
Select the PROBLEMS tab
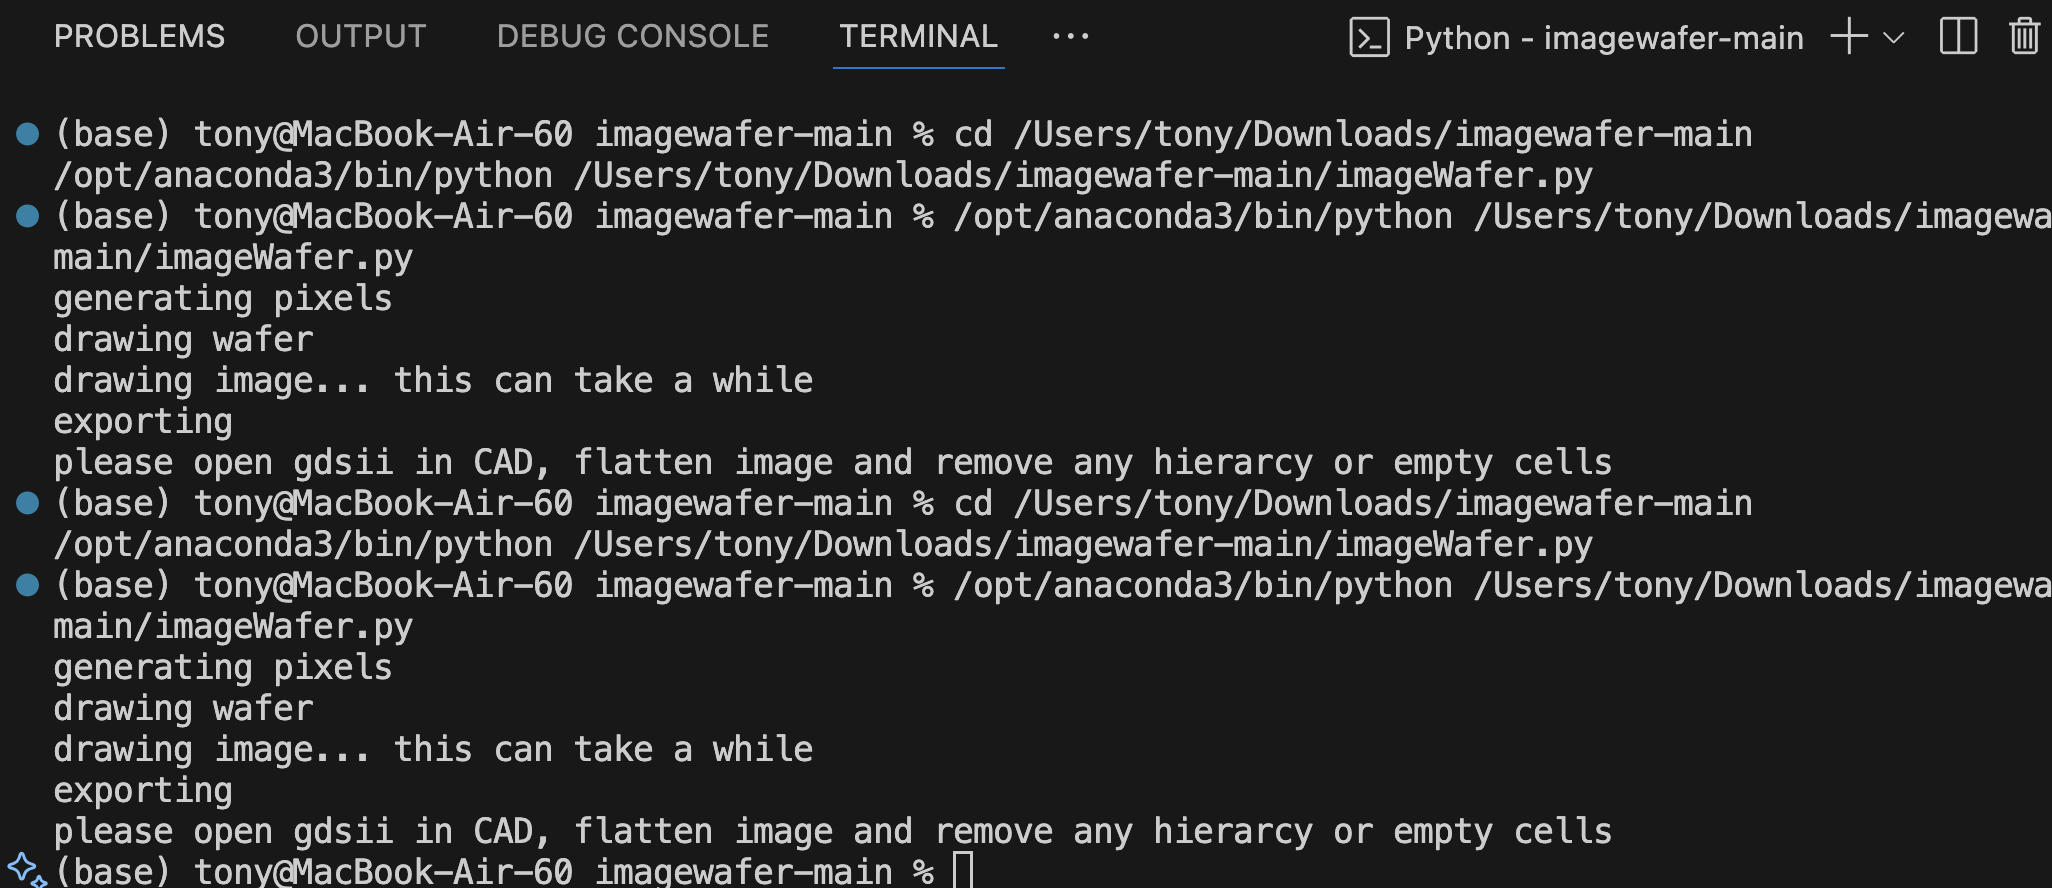pos(139,36)
